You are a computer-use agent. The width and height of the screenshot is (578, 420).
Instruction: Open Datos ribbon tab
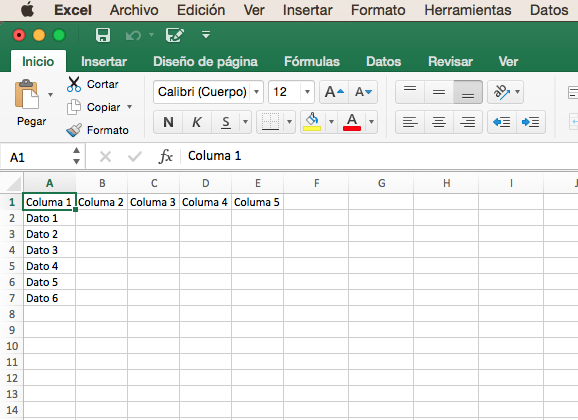point(383,61)
